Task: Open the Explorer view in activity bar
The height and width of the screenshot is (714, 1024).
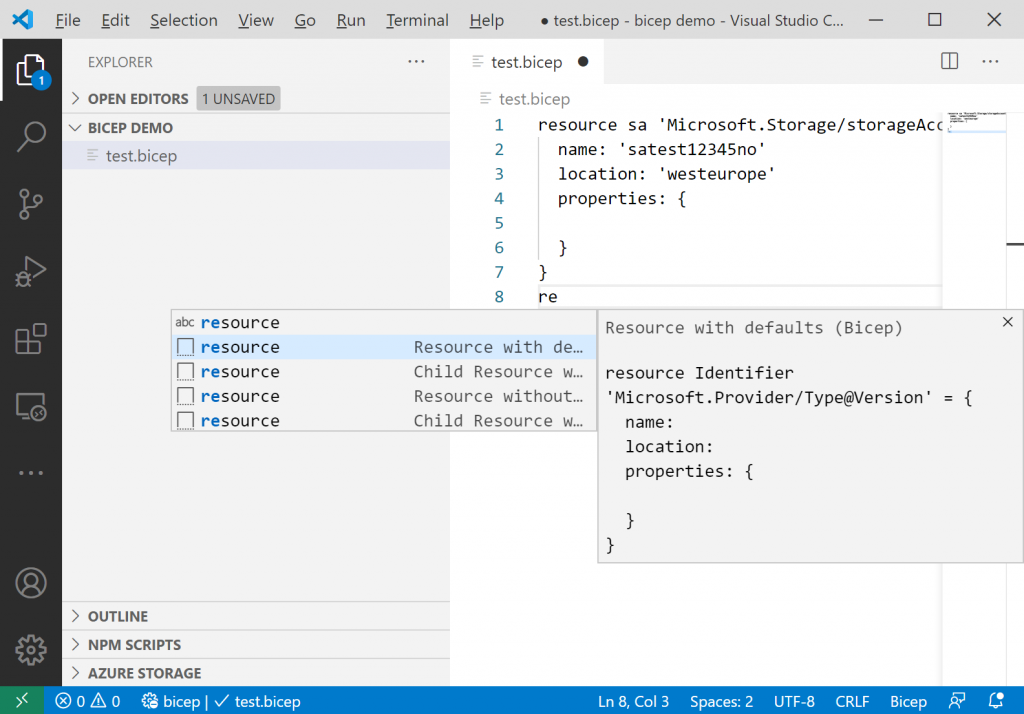Action: (31, 70)
